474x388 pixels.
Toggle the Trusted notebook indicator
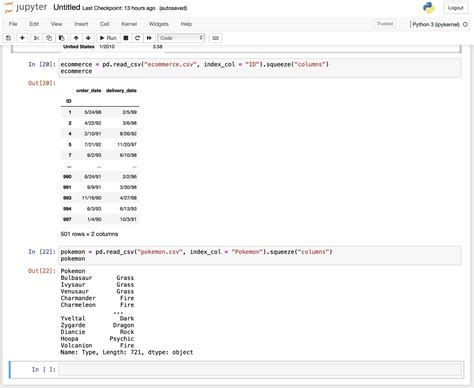coord(385,24)
